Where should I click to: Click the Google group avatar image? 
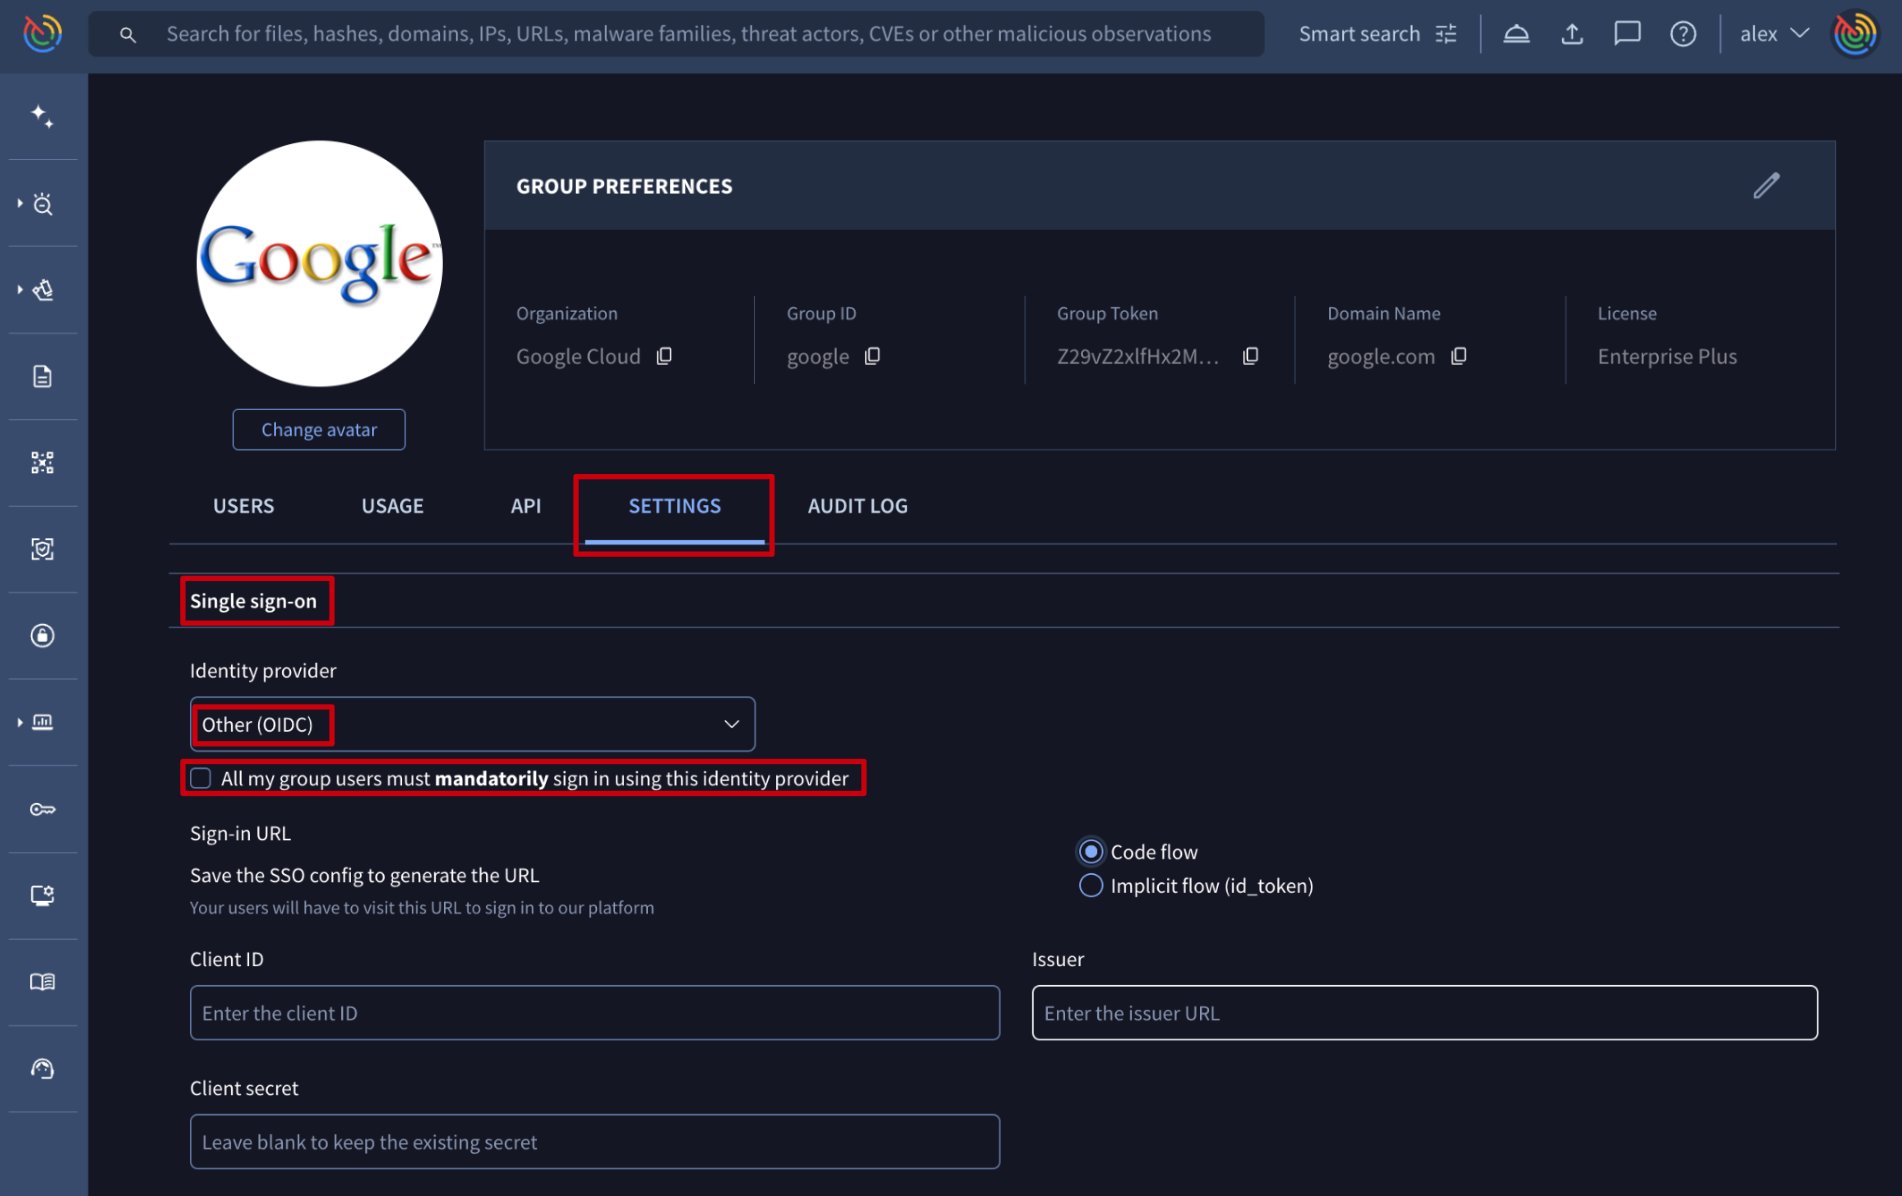point(319,263)
